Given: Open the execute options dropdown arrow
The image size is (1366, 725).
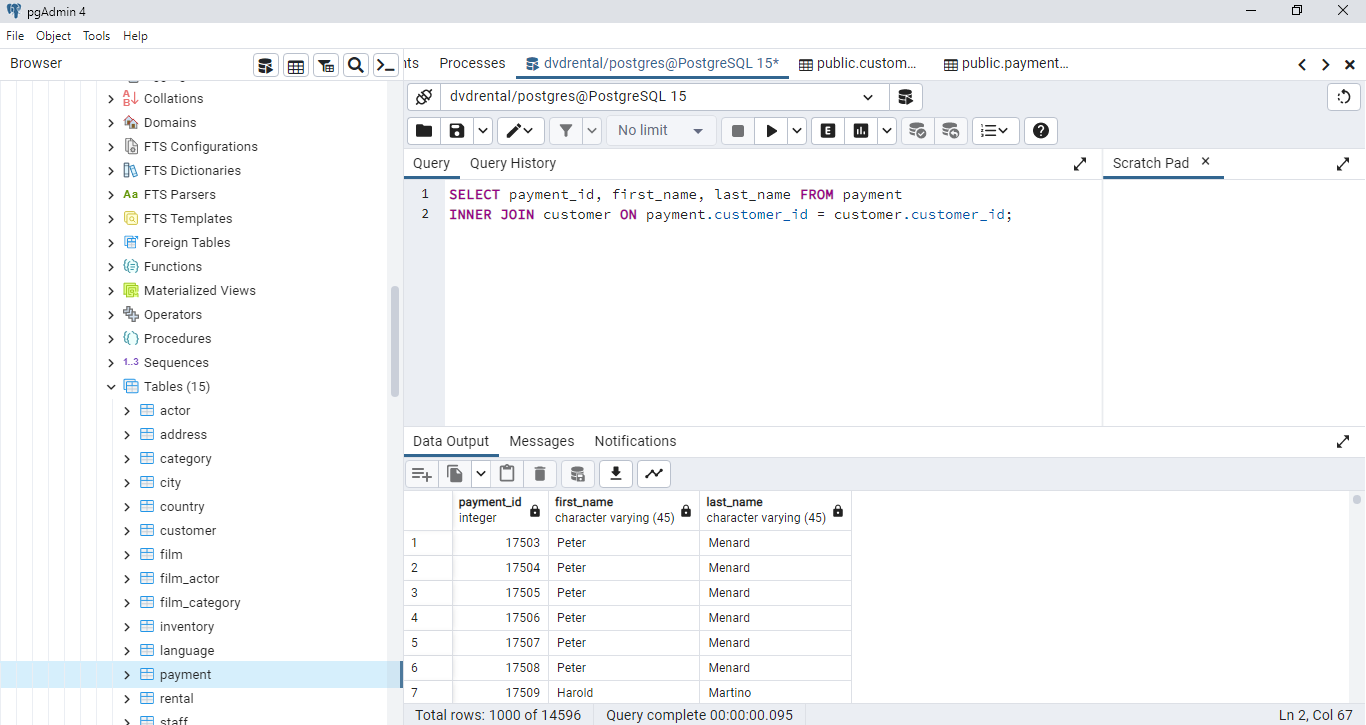Looking at the screenshot, I should (797, 131).
